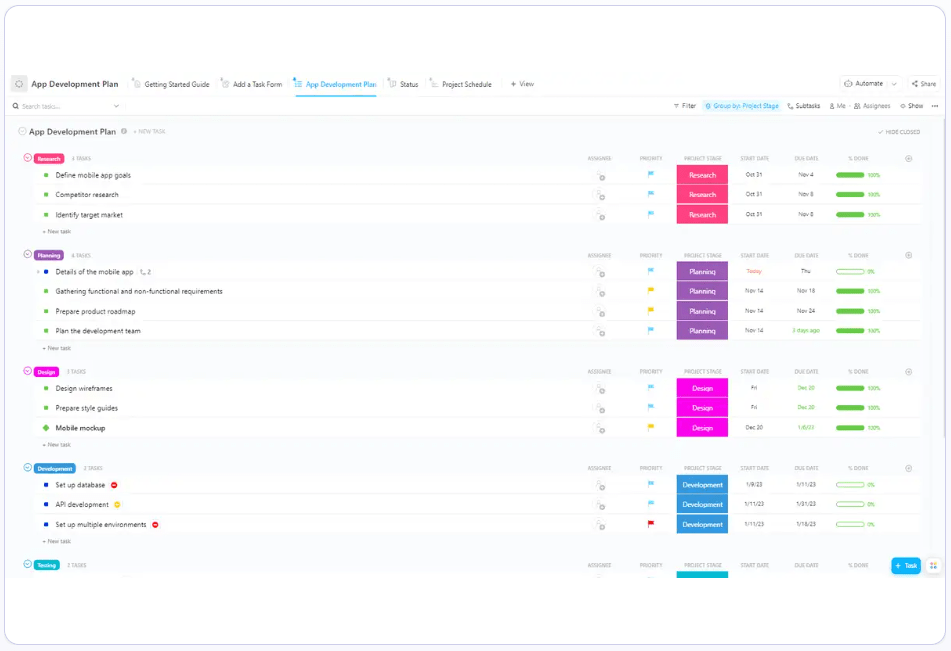Add a new view with + View

tap(522, 84)
